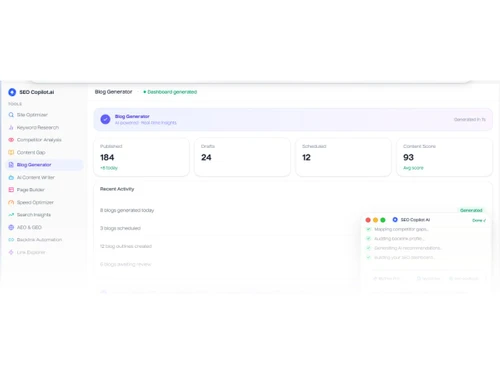The width and height of the screenshot is (500, 375).
Task: Select the Backlink Automation link icon
Action: [11, 240]
